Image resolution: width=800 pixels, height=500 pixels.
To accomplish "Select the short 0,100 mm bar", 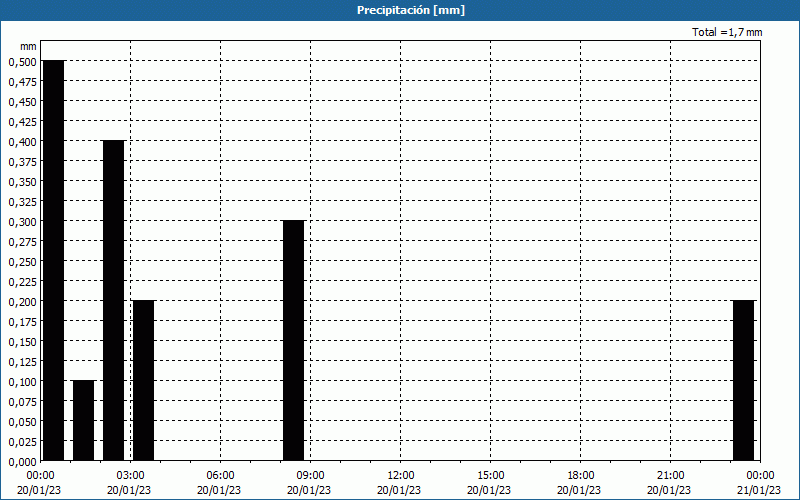I will click(84, 421).
